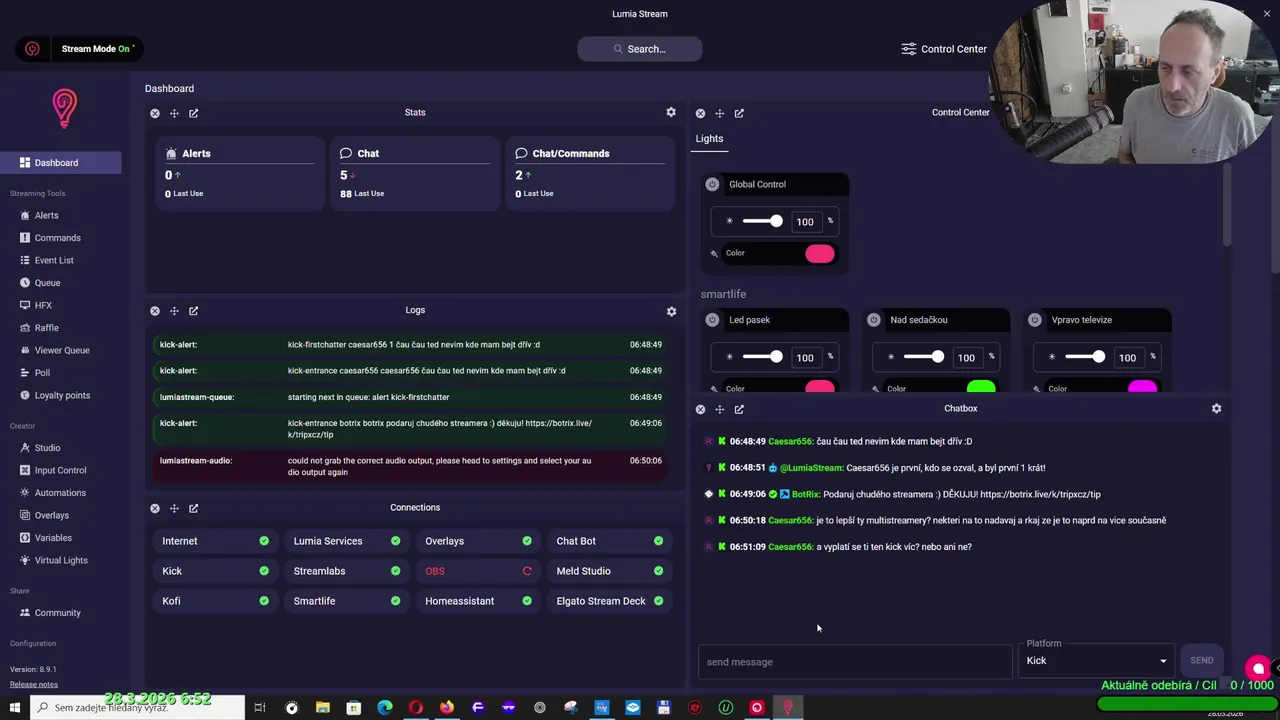Click the Kick connection entry
Image resolution: width=1280 pixels, height=720 pixels.
tap(214, 571)
